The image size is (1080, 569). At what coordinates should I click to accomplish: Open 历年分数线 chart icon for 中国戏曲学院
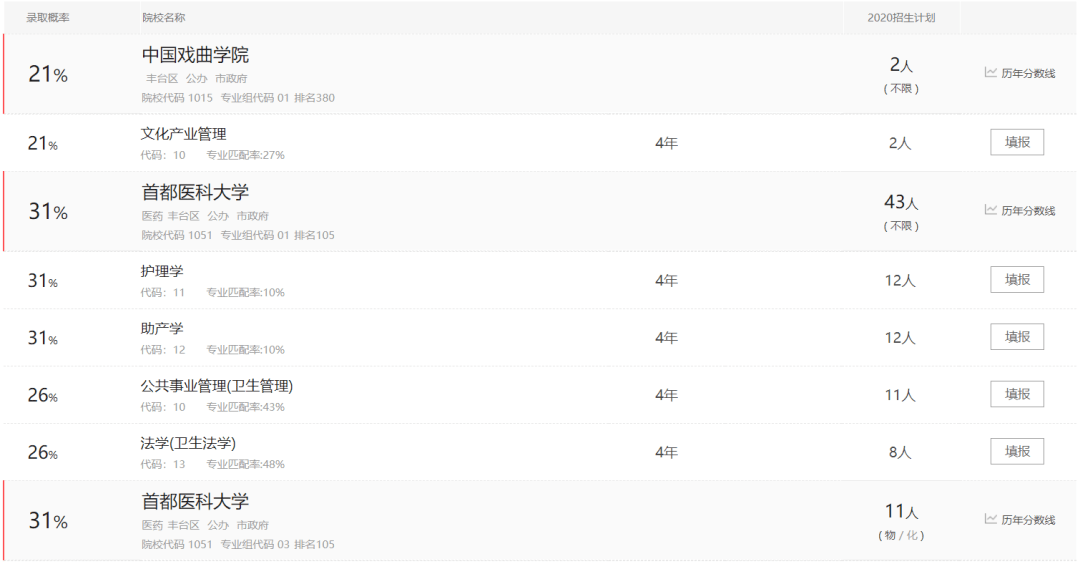990,72
